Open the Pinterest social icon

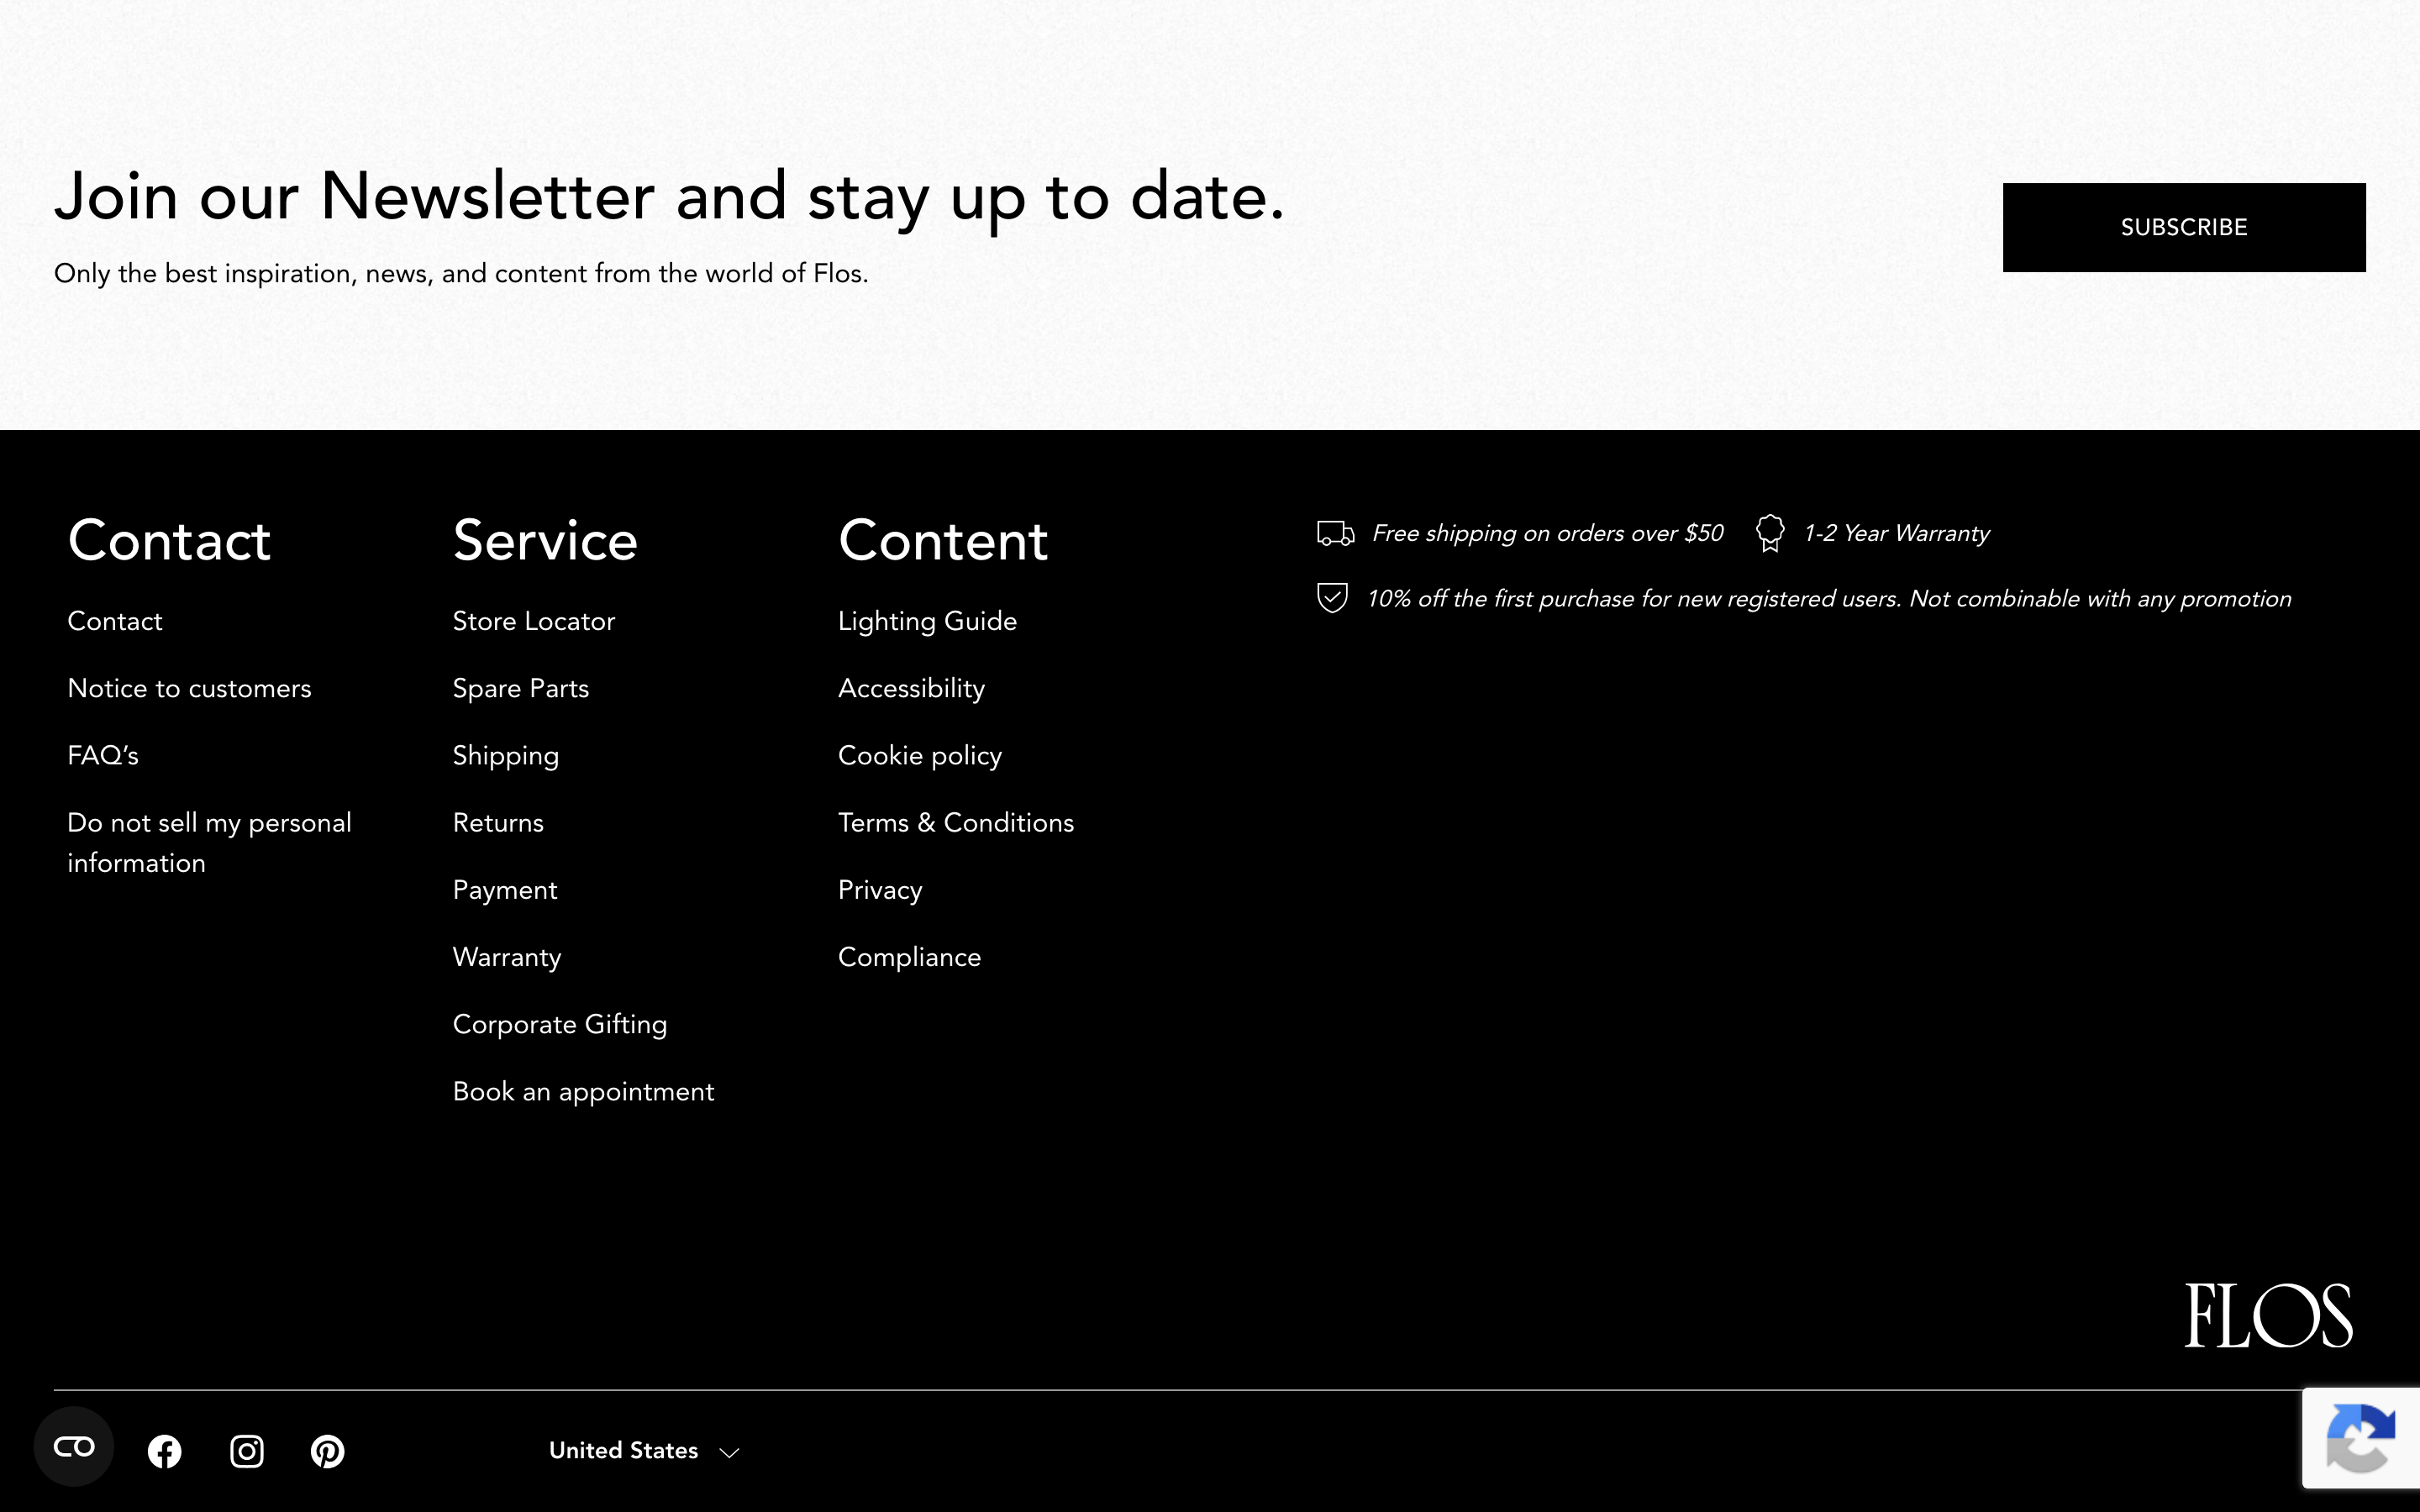tap(328, 1451)
